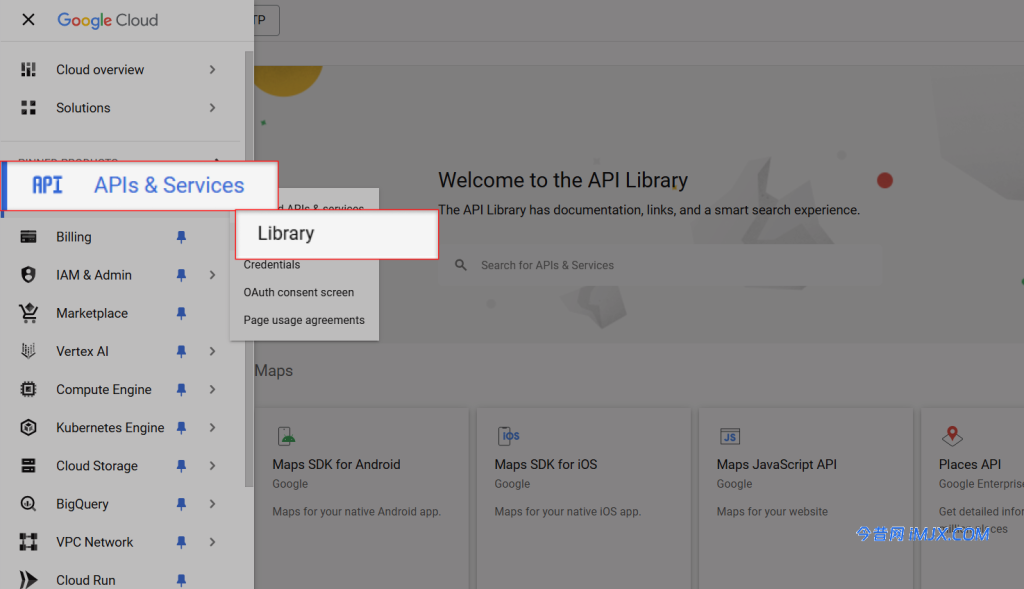
Task: Select APIs & Services in the sidebar
Action: (x=141, y=185)
